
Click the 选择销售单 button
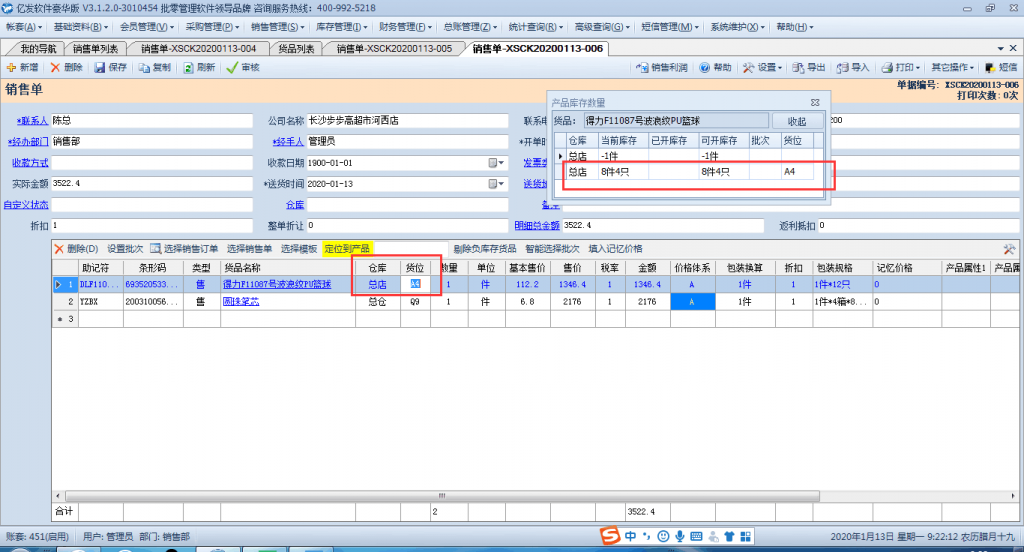249,249
